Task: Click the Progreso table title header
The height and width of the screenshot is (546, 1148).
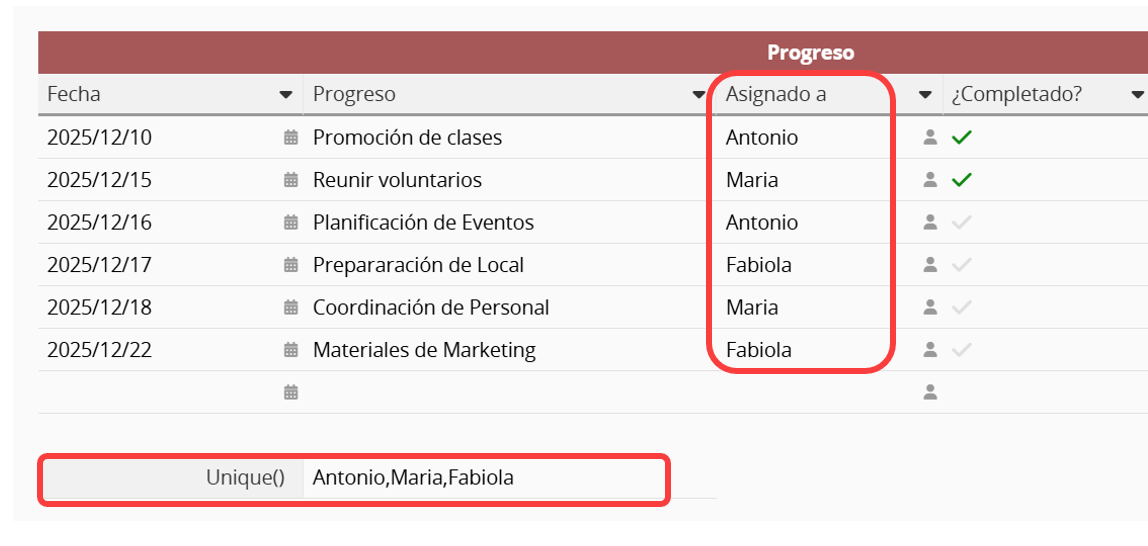Action: 810,53
